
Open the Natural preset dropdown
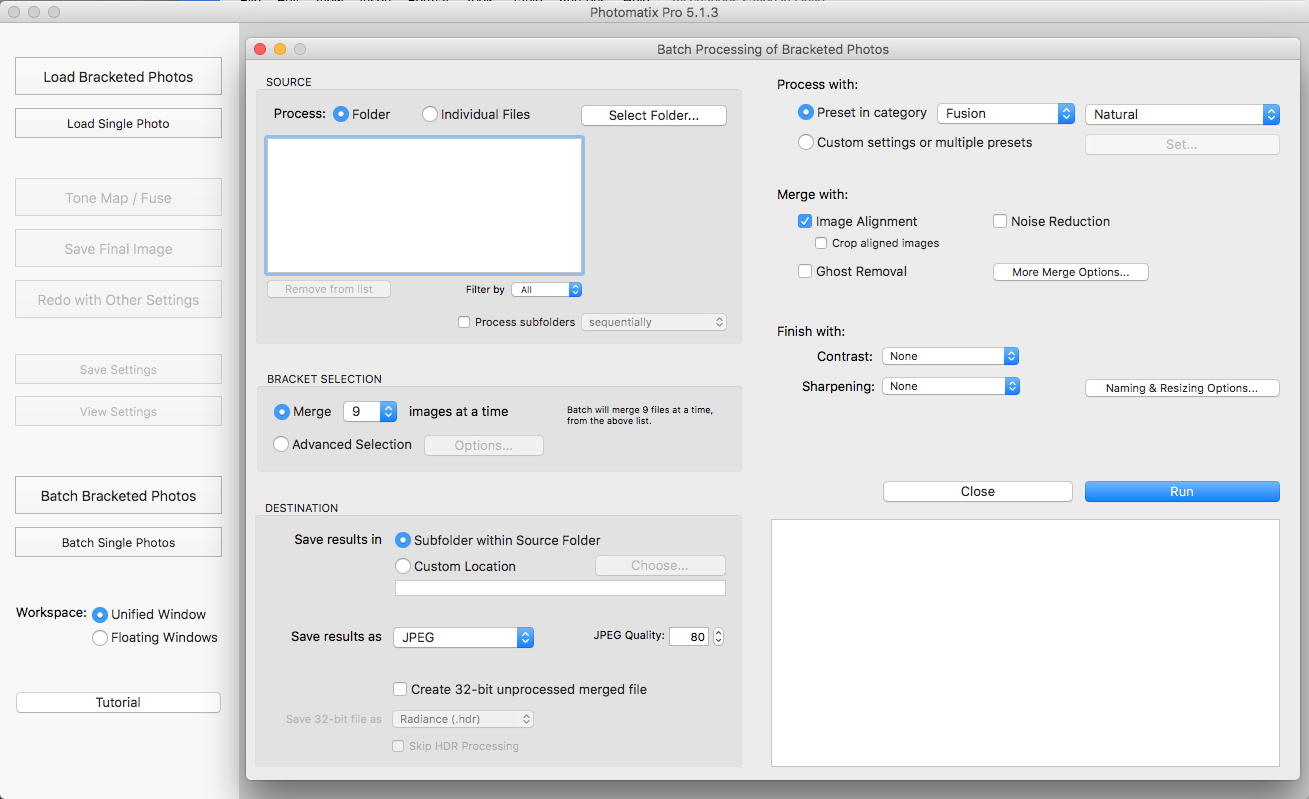pos(1182,114)
